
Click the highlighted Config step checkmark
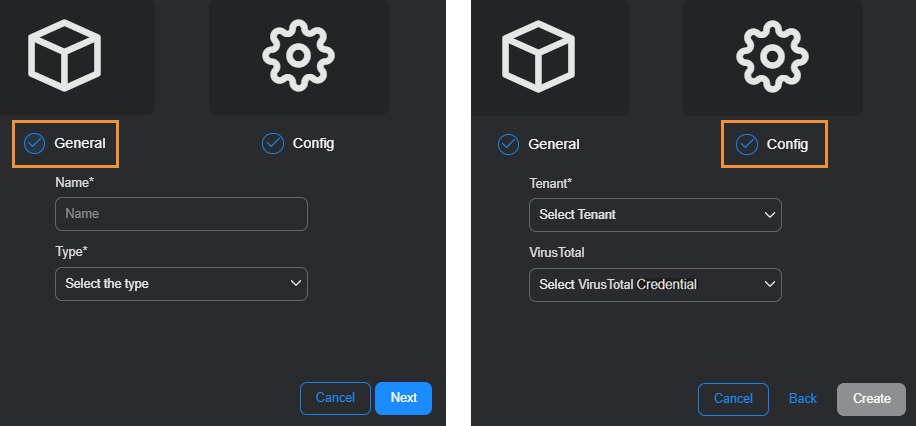747,144
